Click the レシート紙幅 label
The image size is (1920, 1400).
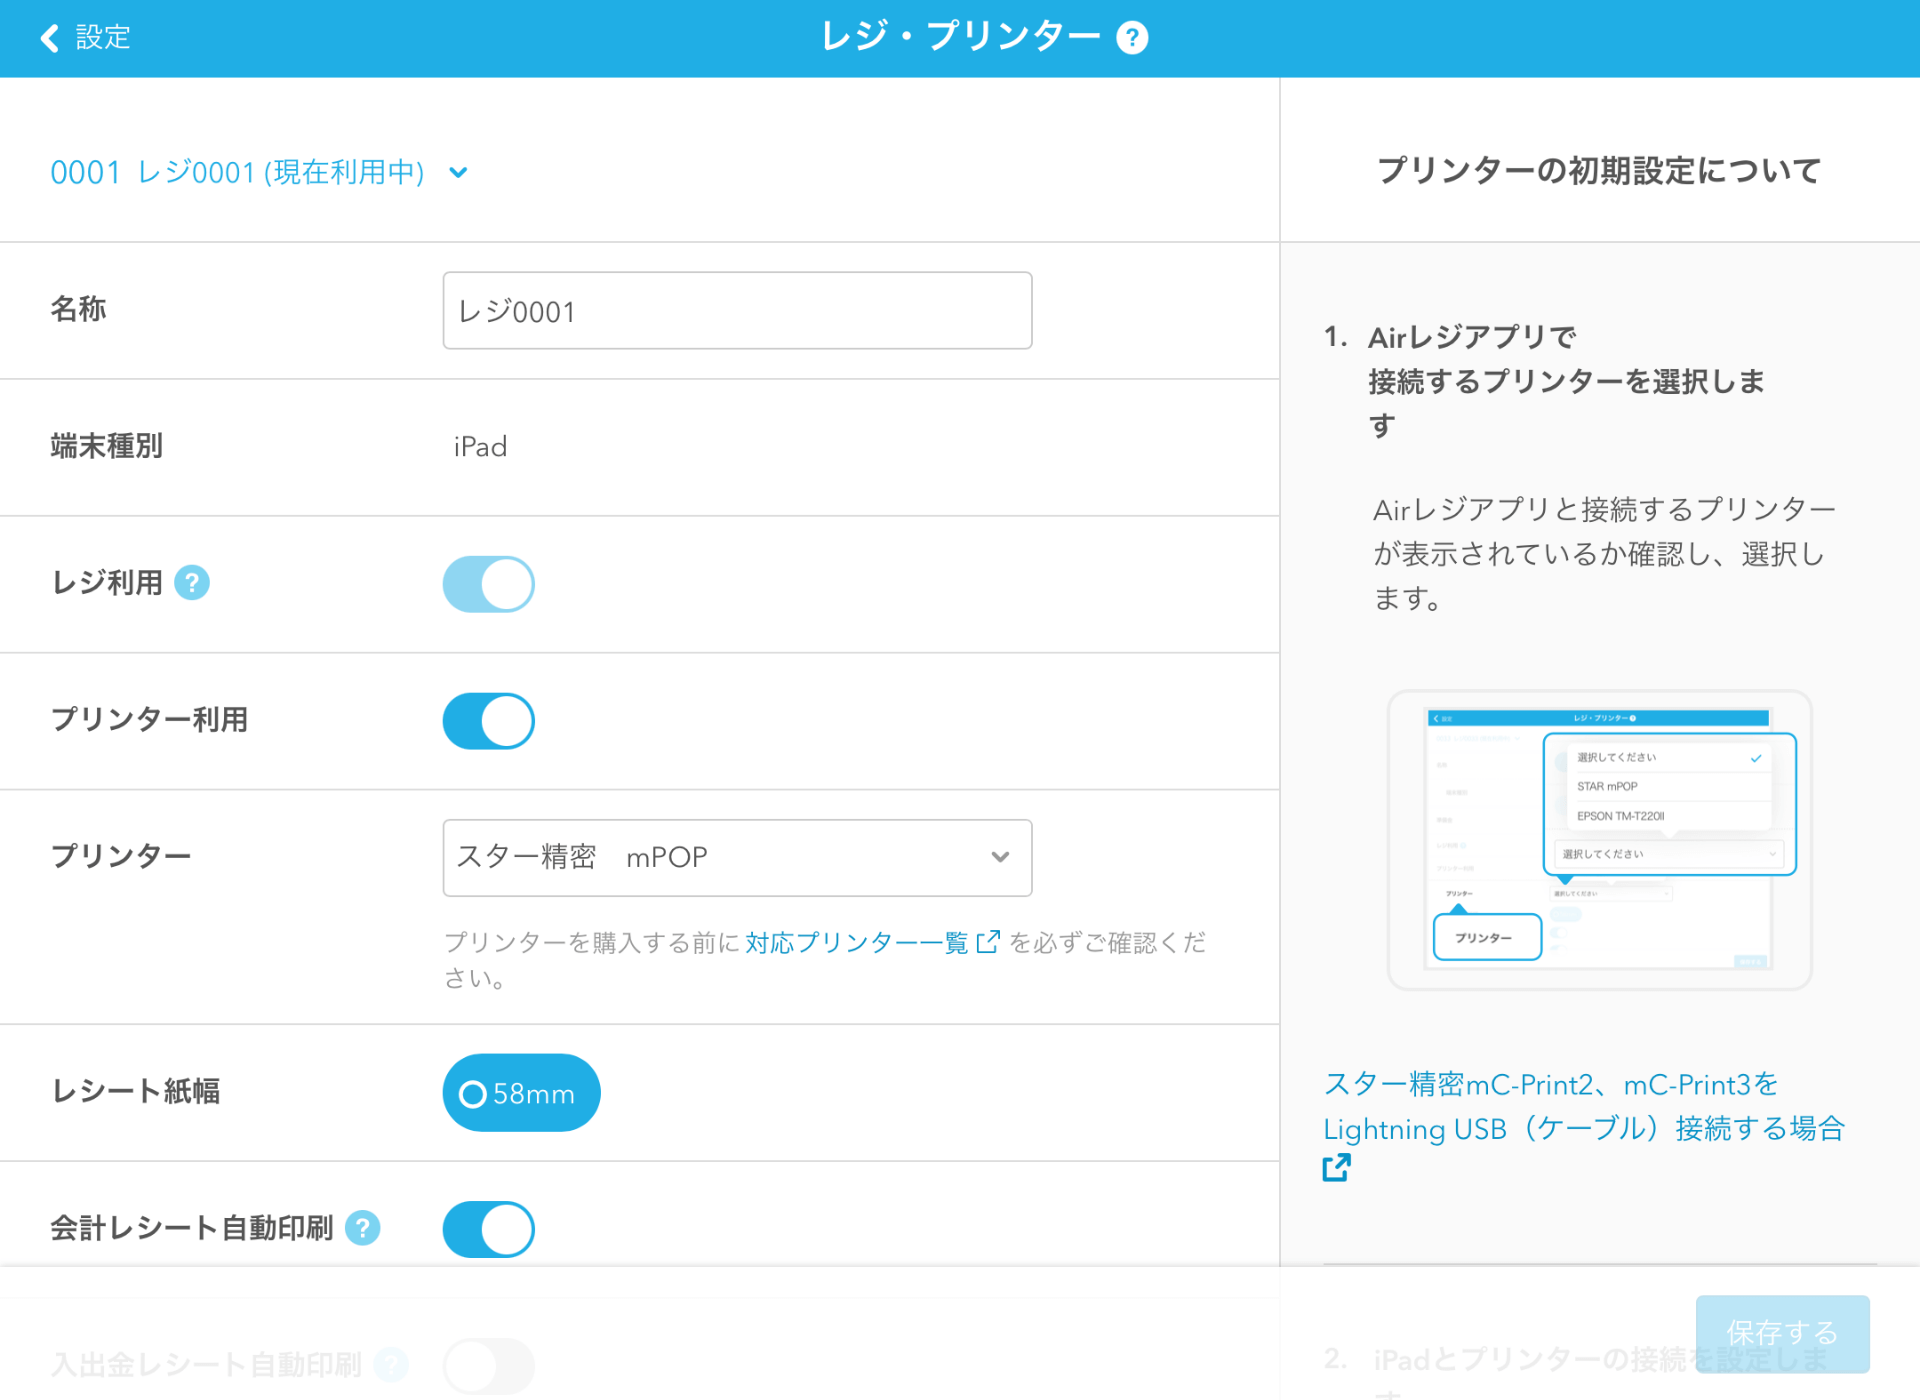(135, 1091)
